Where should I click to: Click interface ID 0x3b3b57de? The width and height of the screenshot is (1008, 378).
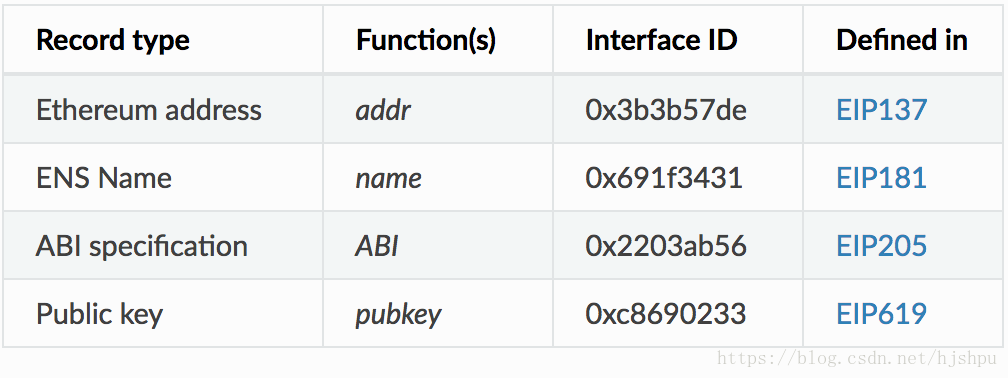pos(666,110)
